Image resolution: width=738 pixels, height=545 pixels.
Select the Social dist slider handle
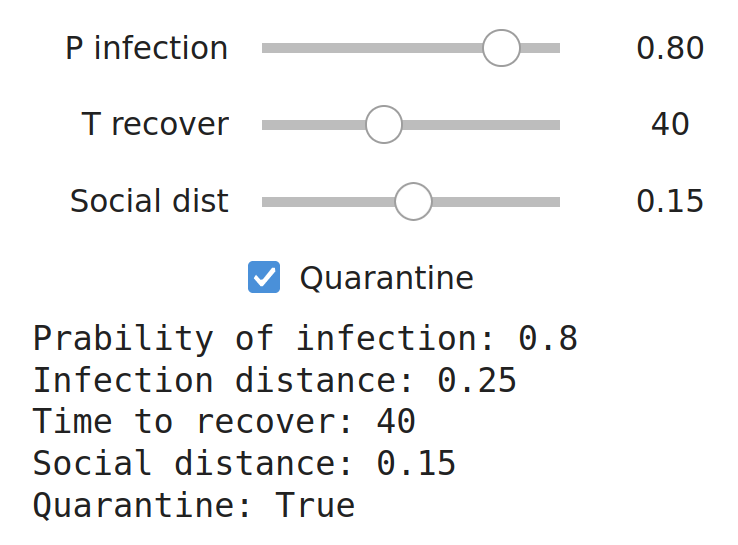[413, 201]
